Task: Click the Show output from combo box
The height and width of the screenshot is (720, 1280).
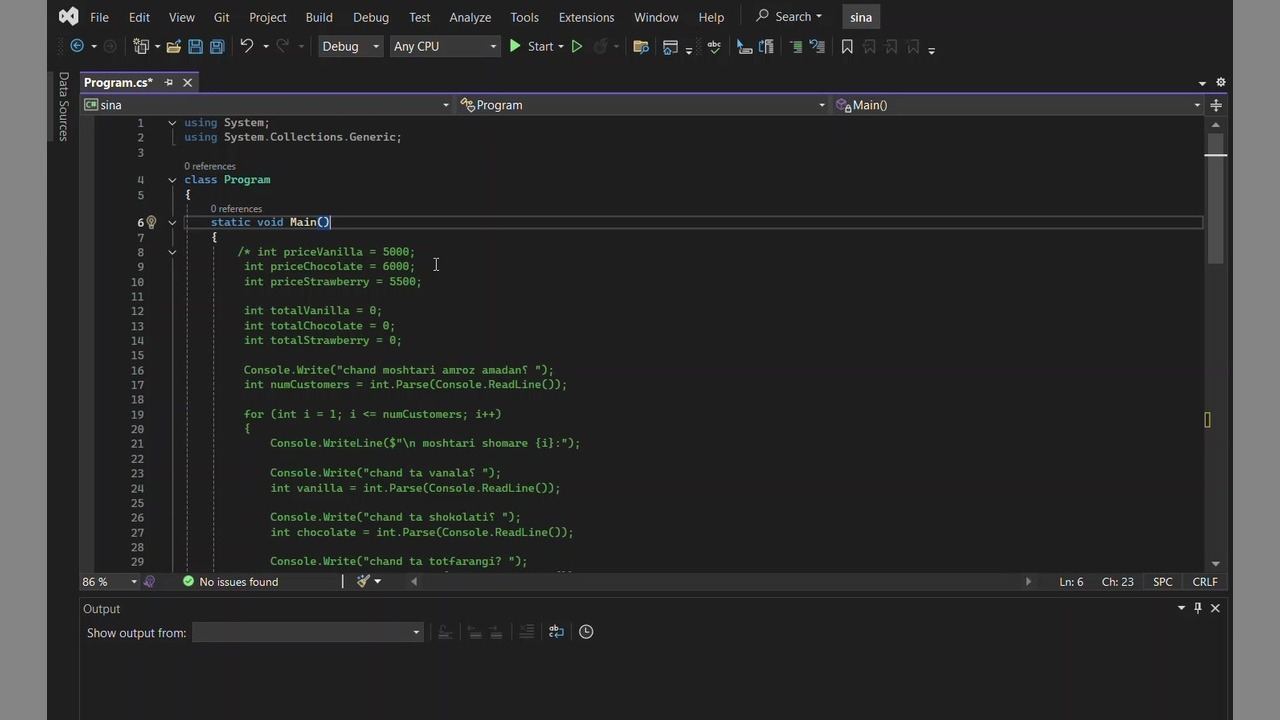Action: [307, 632]
